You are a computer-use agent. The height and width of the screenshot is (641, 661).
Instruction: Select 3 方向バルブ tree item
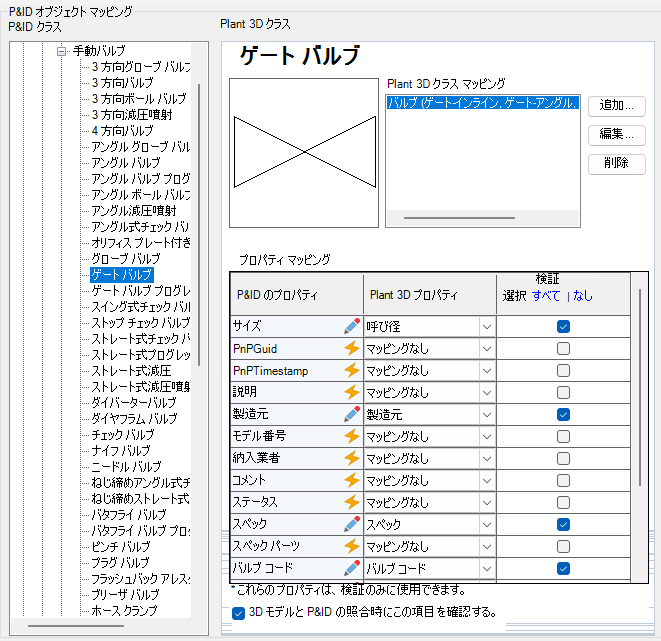[122, 83]
